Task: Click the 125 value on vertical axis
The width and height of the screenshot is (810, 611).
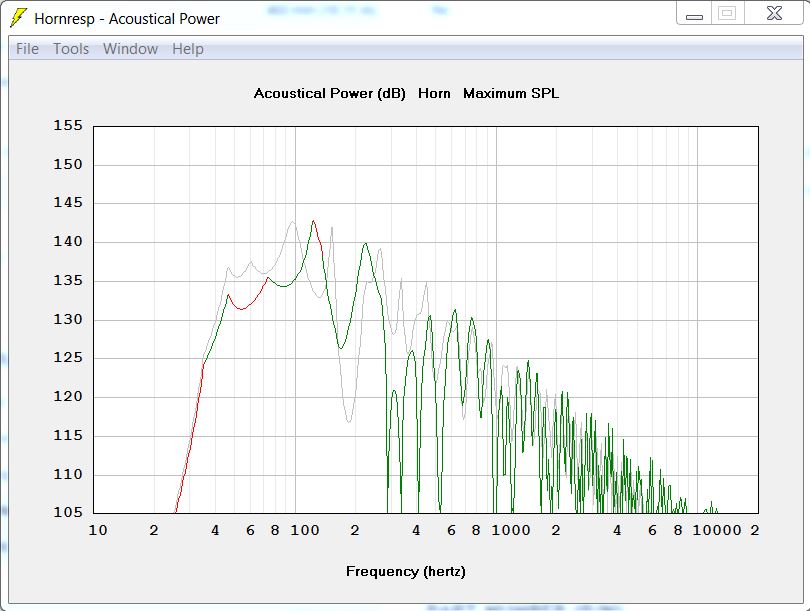Action: 68,357
